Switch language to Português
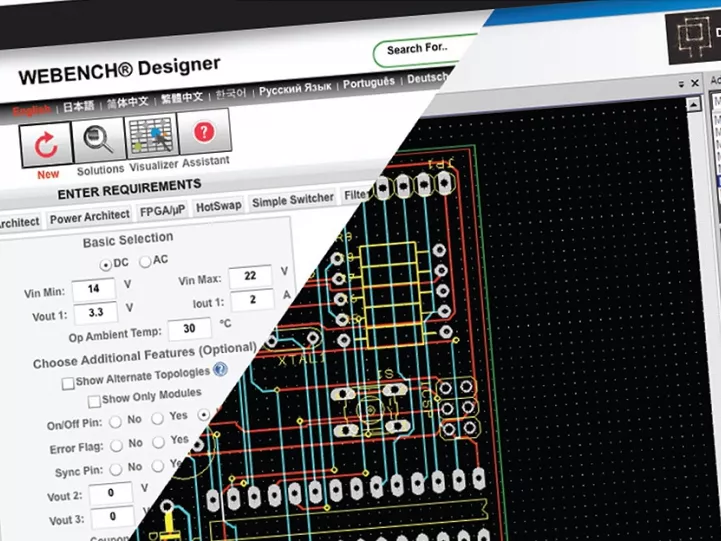This screenshot has height=541, width=721. coord(369,83)
